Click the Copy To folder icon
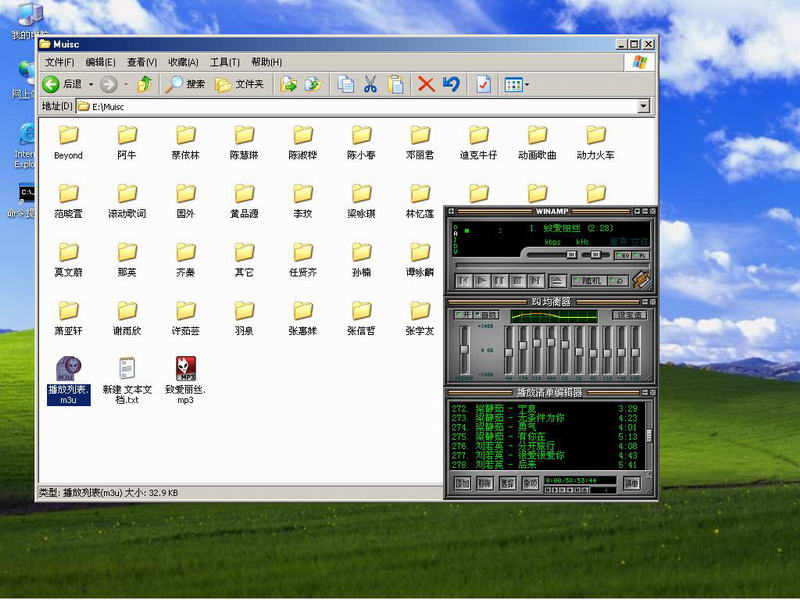Screen dimensions: 800x600 (313, 84)
